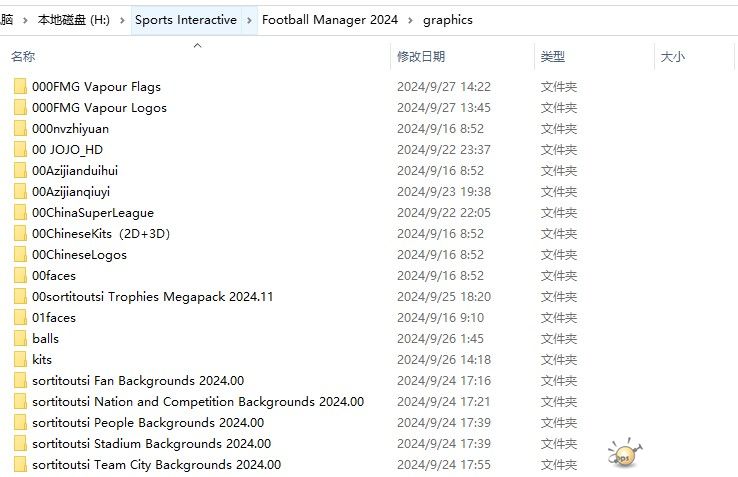Select the 000FMG Vapour Logos folder icon
738x477 pixels.
(20, 108)
